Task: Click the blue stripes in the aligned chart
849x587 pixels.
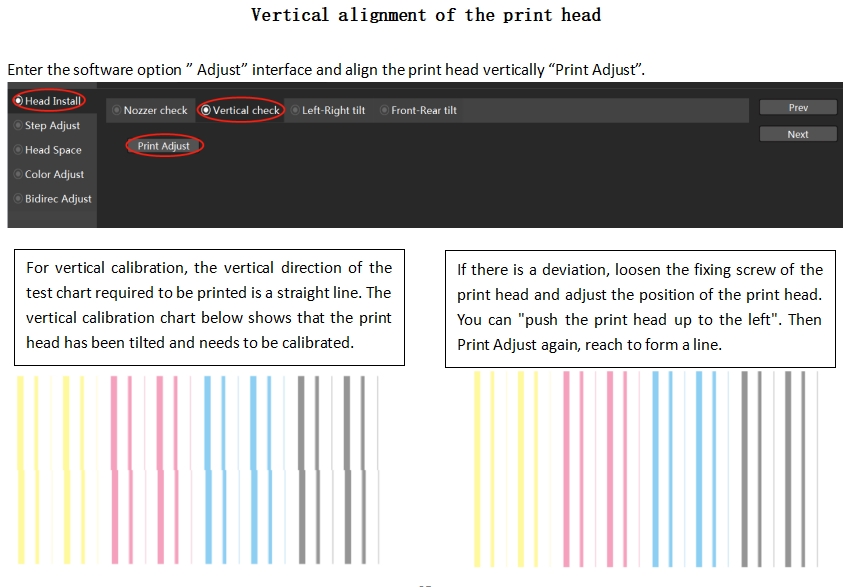Action: (x=685, y=468)
